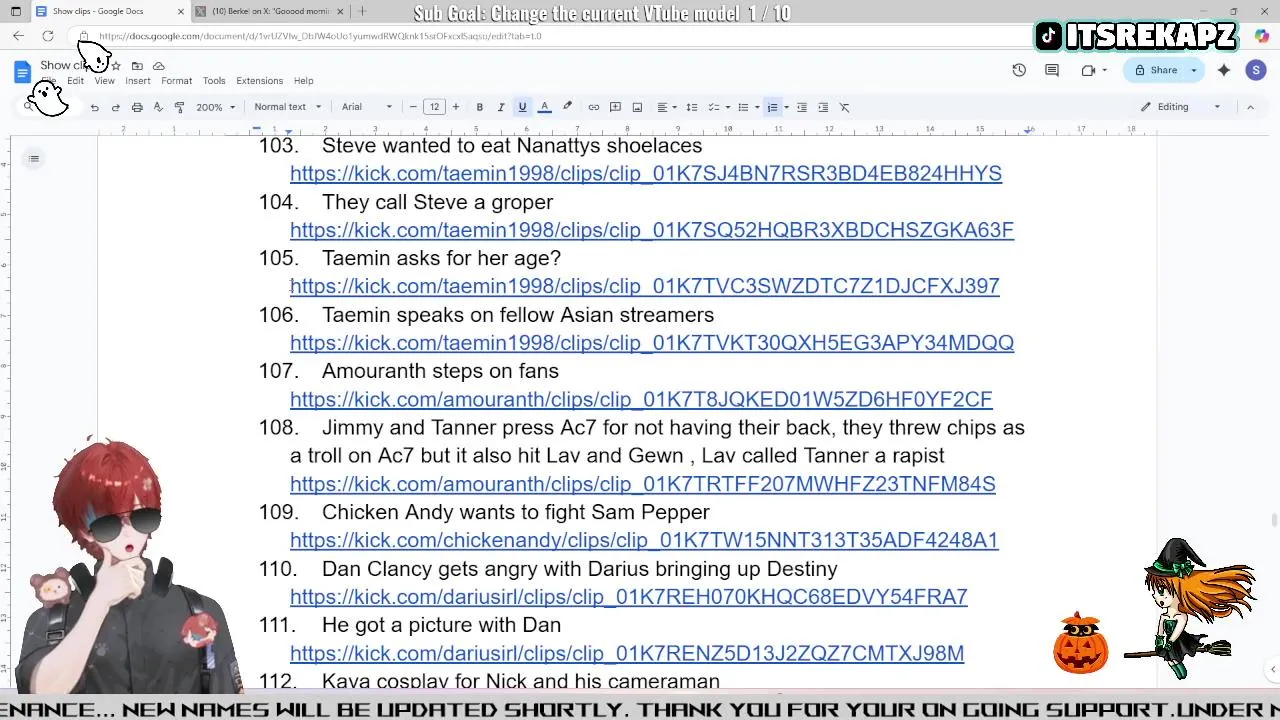Screen dimensions: 1280x720
Task: Open the Help menu
Action: coord(304,81)
